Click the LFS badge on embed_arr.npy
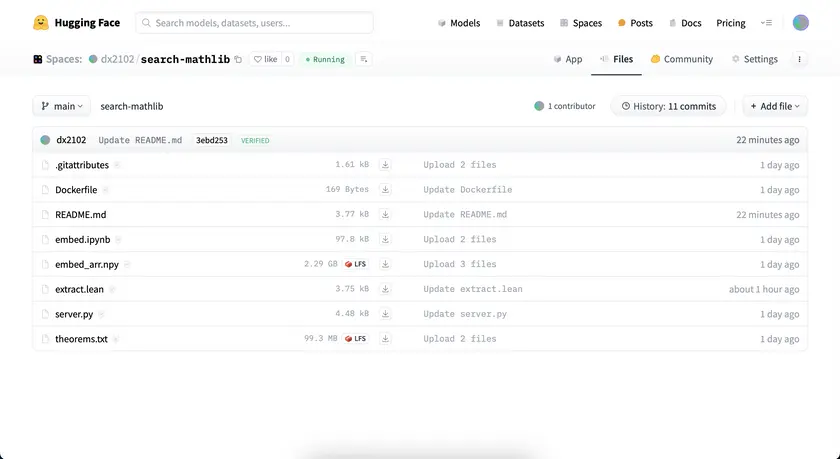The height and width of the screenshot is (459, 840). click(x=356, y=264)
